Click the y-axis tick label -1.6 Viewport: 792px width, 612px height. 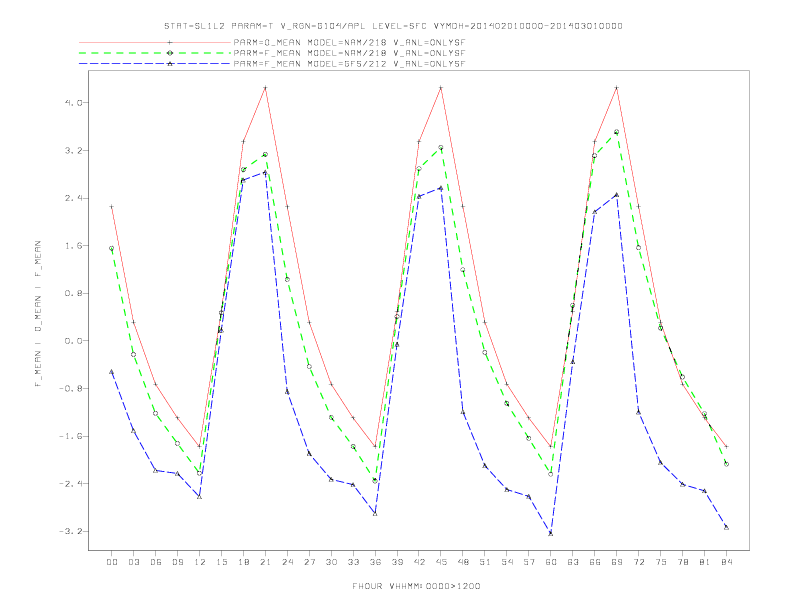71,436
